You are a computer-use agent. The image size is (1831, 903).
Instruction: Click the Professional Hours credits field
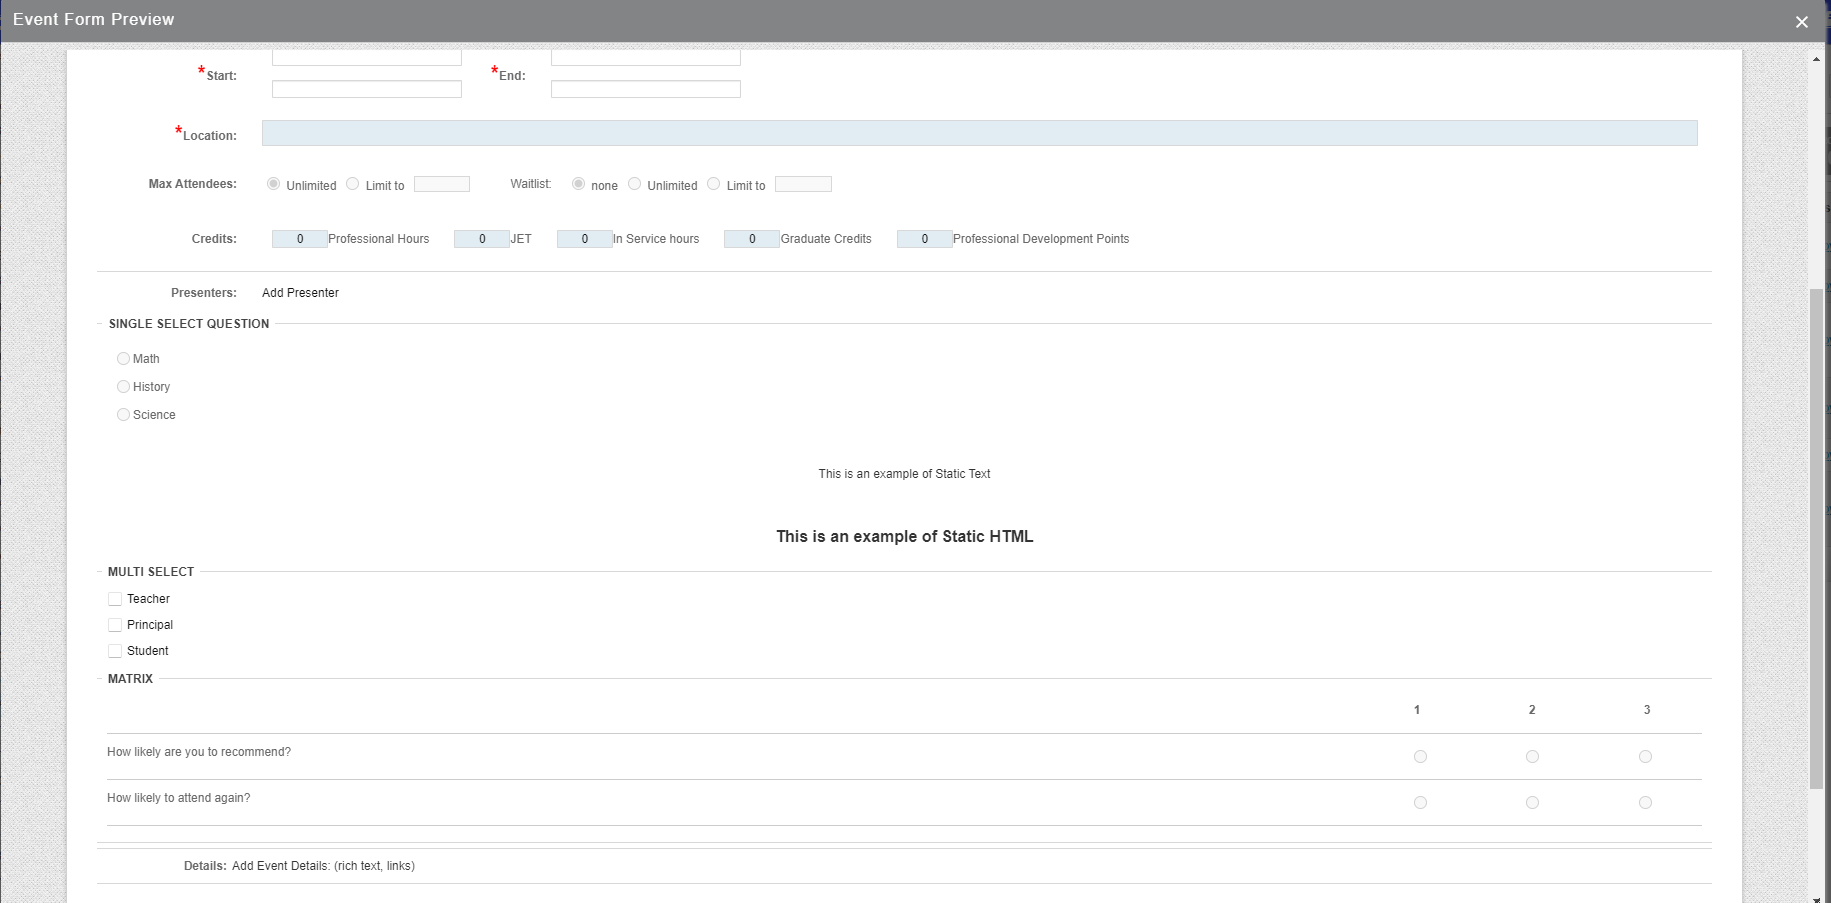tap(298, 238)
